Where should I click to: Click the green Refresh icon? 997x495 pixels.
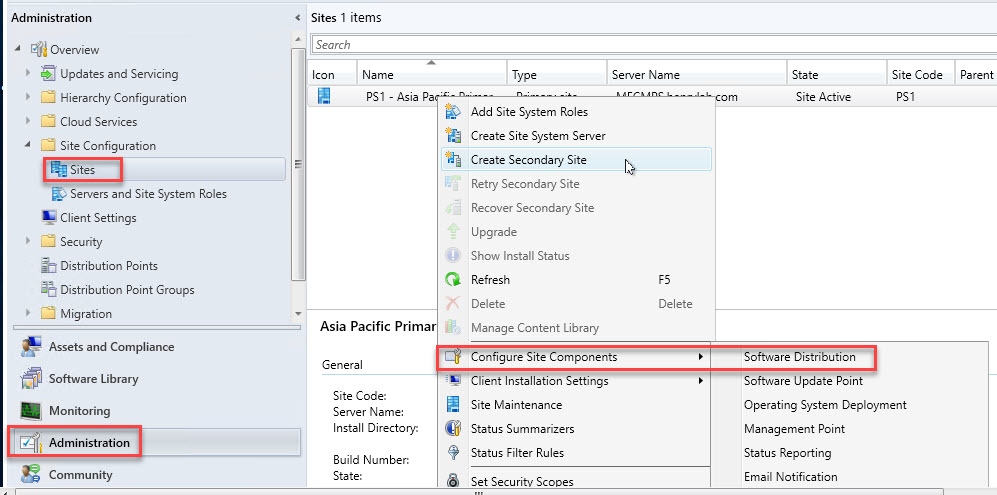(453, 280)
